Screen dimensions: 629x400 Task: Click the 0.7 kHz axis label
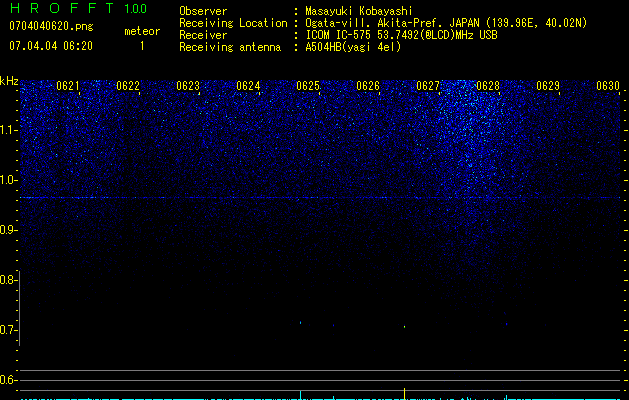9,330
